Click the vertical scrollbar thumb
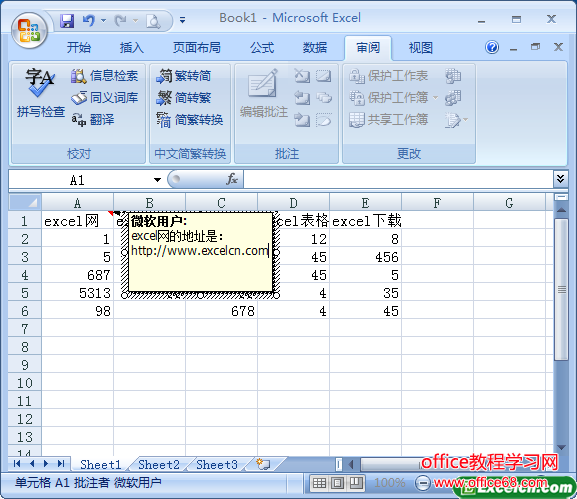The width and height of the screenshot is (577, 499). pos(561,290)
